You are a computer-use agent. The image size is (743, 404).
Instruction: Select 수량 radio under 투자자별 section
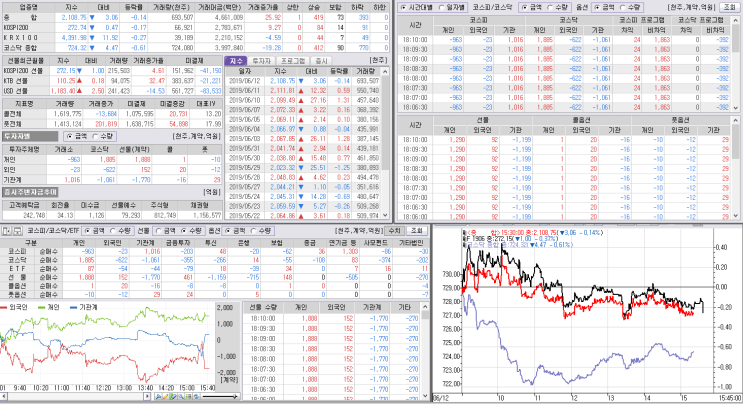click(x=103, y=136)
